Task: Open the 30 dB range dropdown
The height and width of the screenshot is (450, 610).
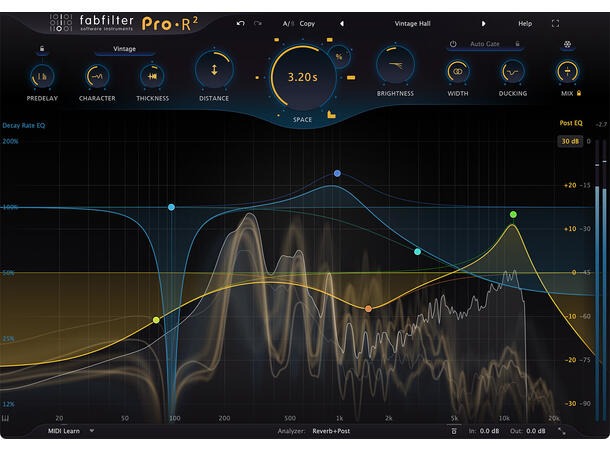Action: [570, 141]
